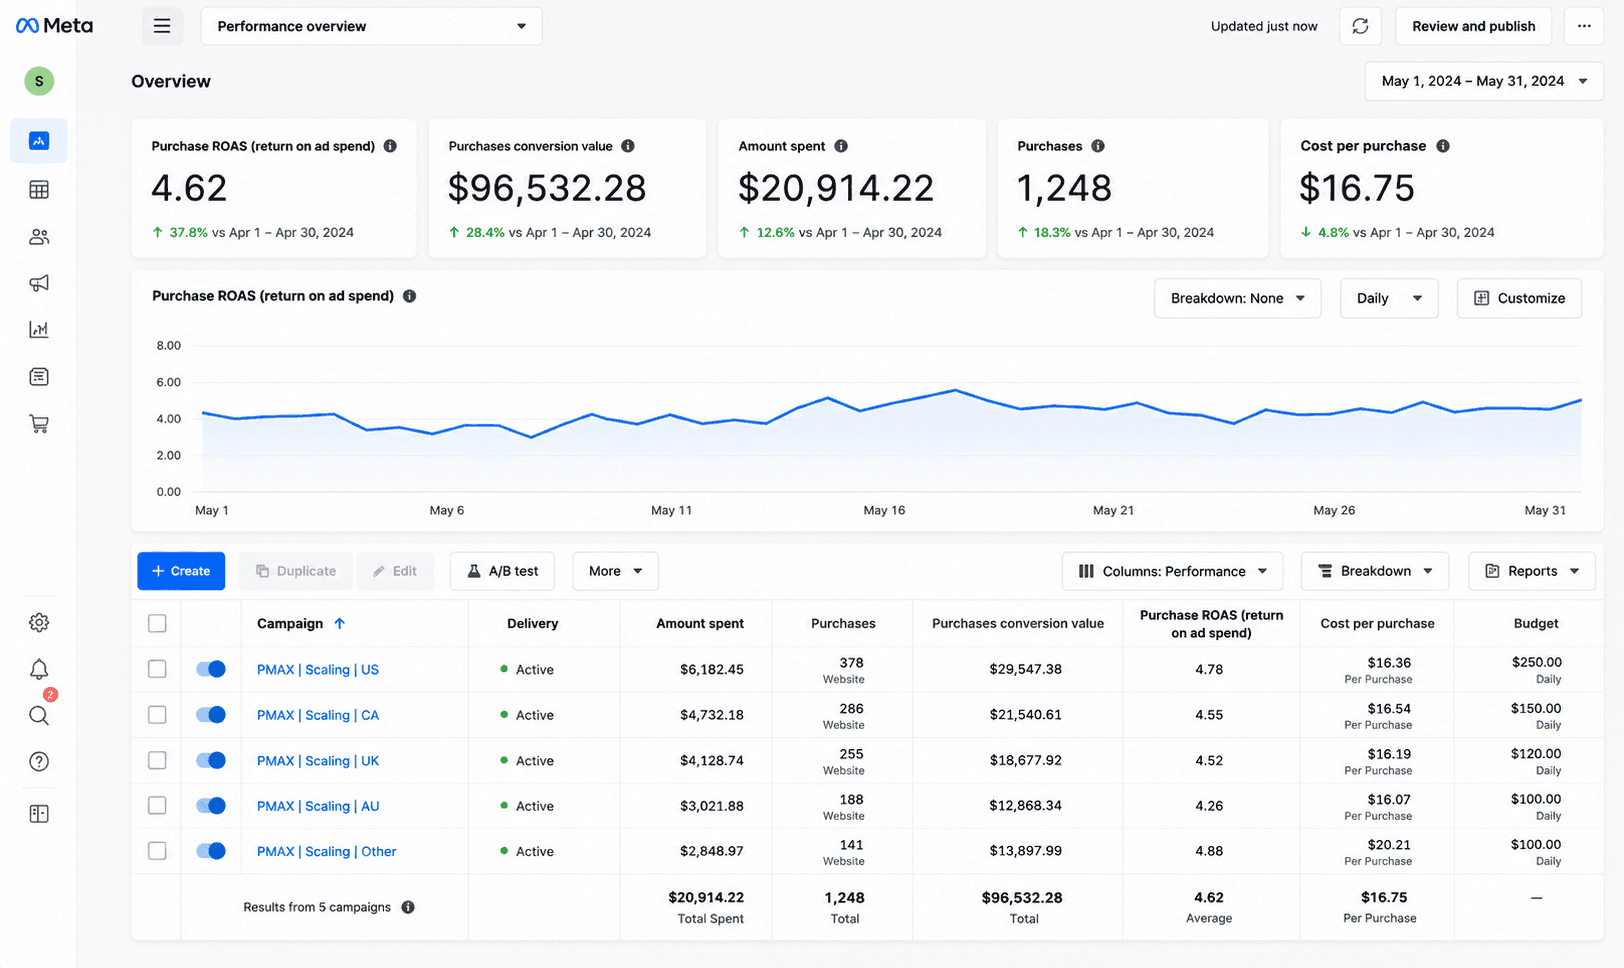This screenshot has height=968, width=1624.
Task: Open the Performance overview dropdown
Action: click(x=372, y=26)
